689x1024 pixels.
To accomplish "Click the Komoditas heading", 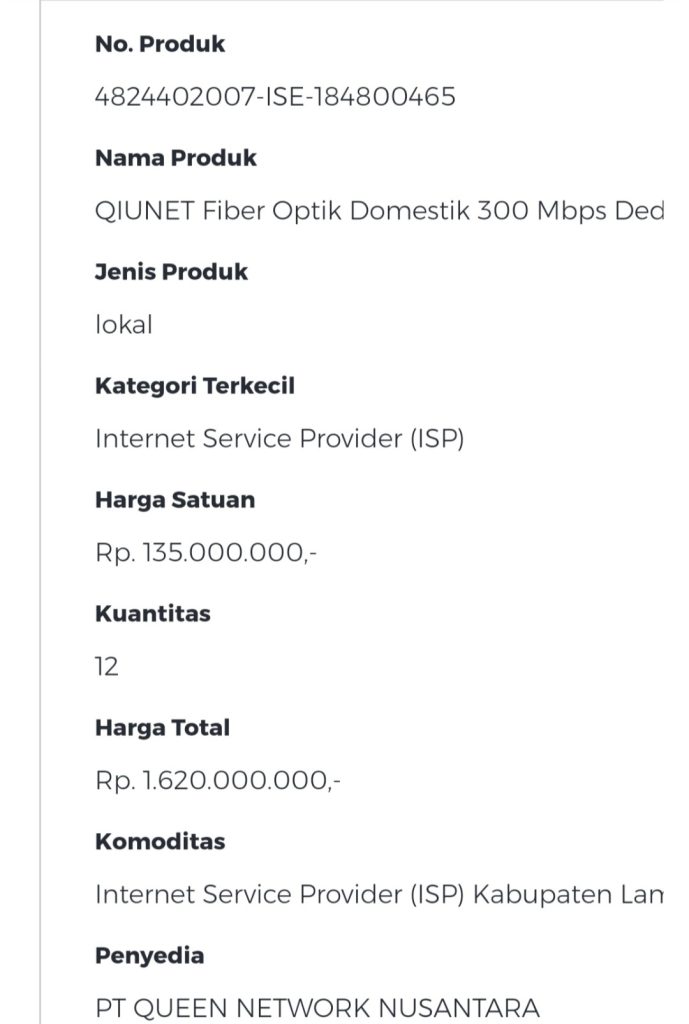I will click(x=160, y=842).
